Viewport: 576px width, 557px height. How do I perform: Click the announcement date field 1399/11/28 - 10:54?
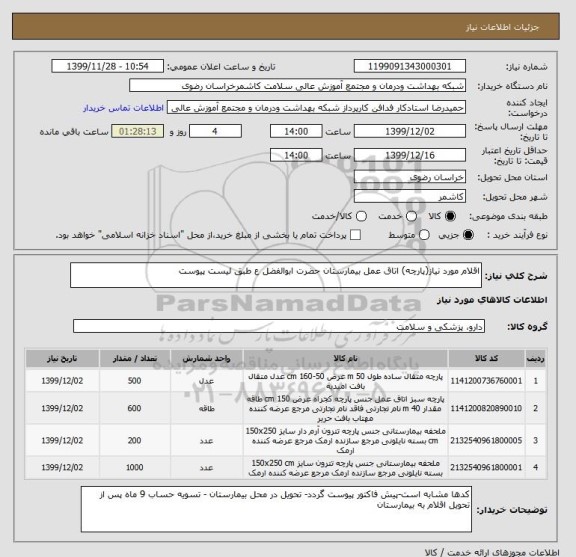pos(108,66)
